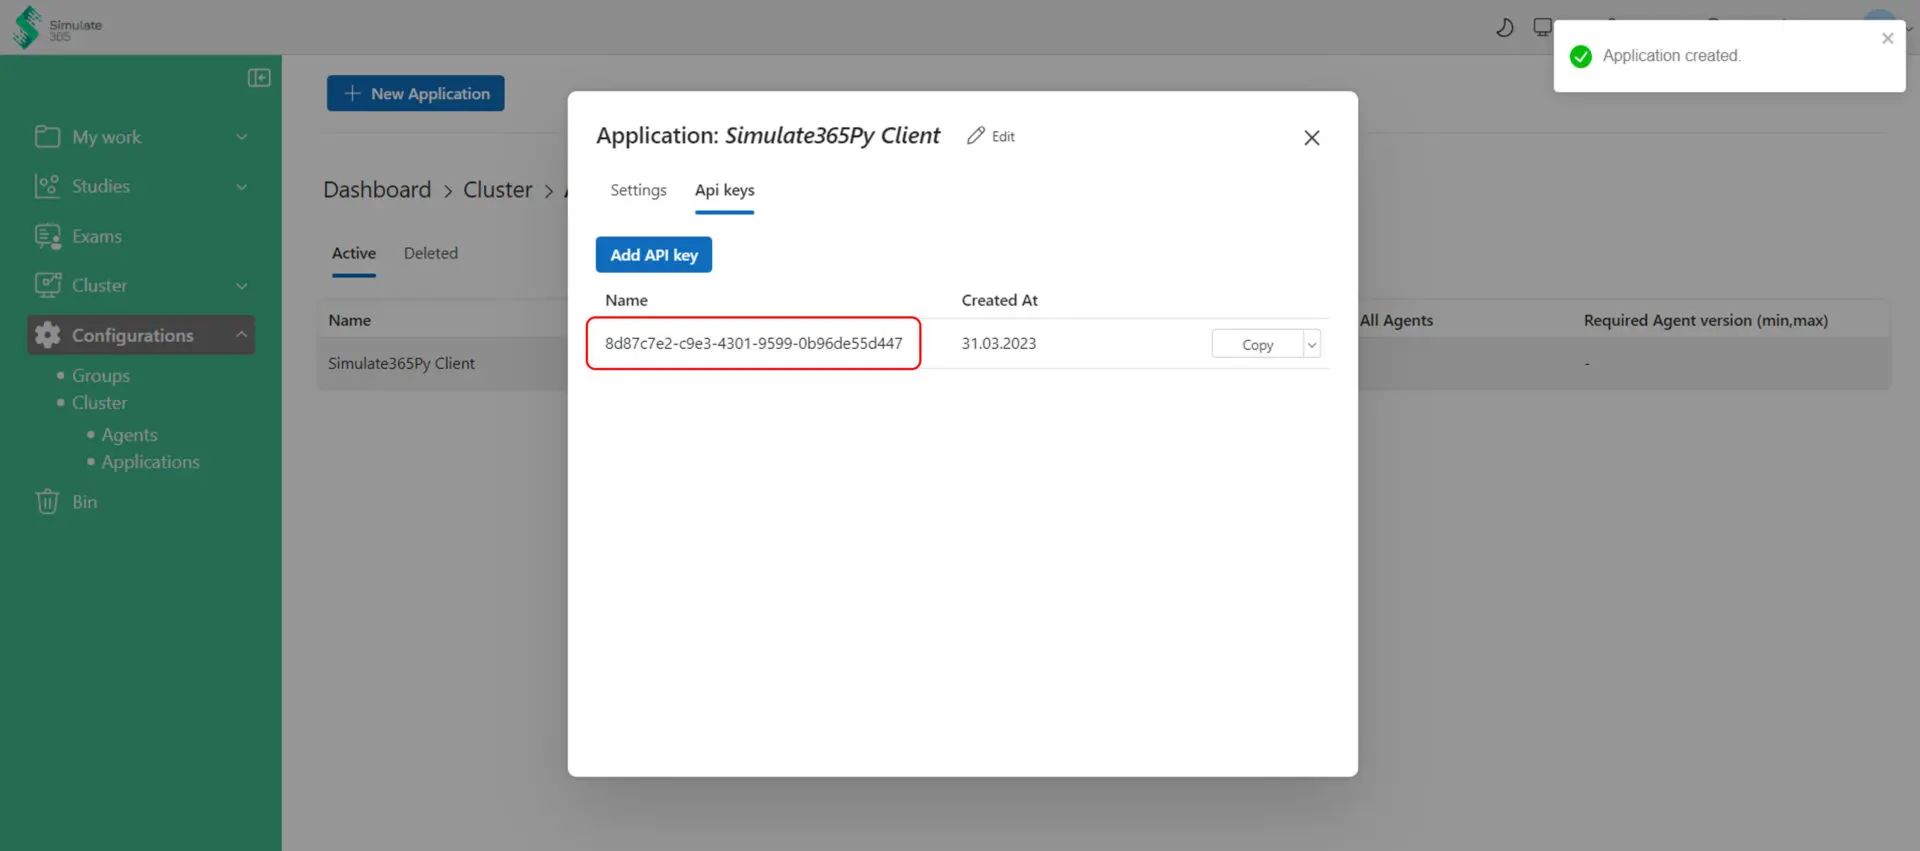Click the green success checkmark icon
The image size is (1920, 851).
[1581, 56]
